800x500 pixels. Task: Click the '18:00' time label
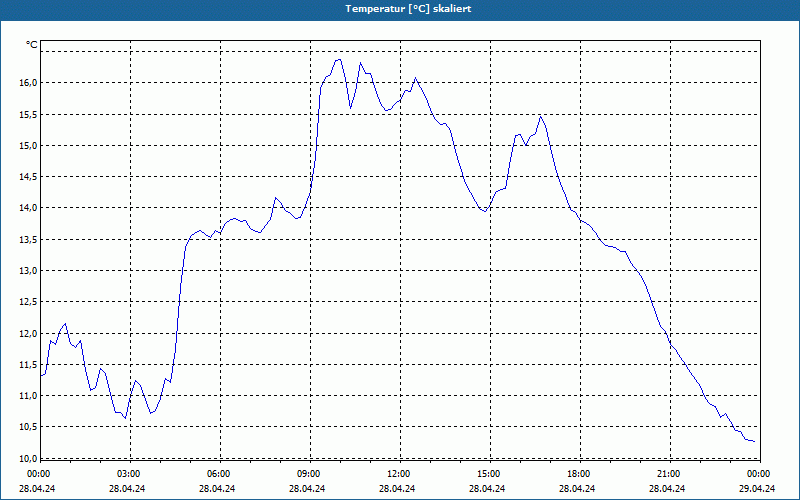(578, 474)
